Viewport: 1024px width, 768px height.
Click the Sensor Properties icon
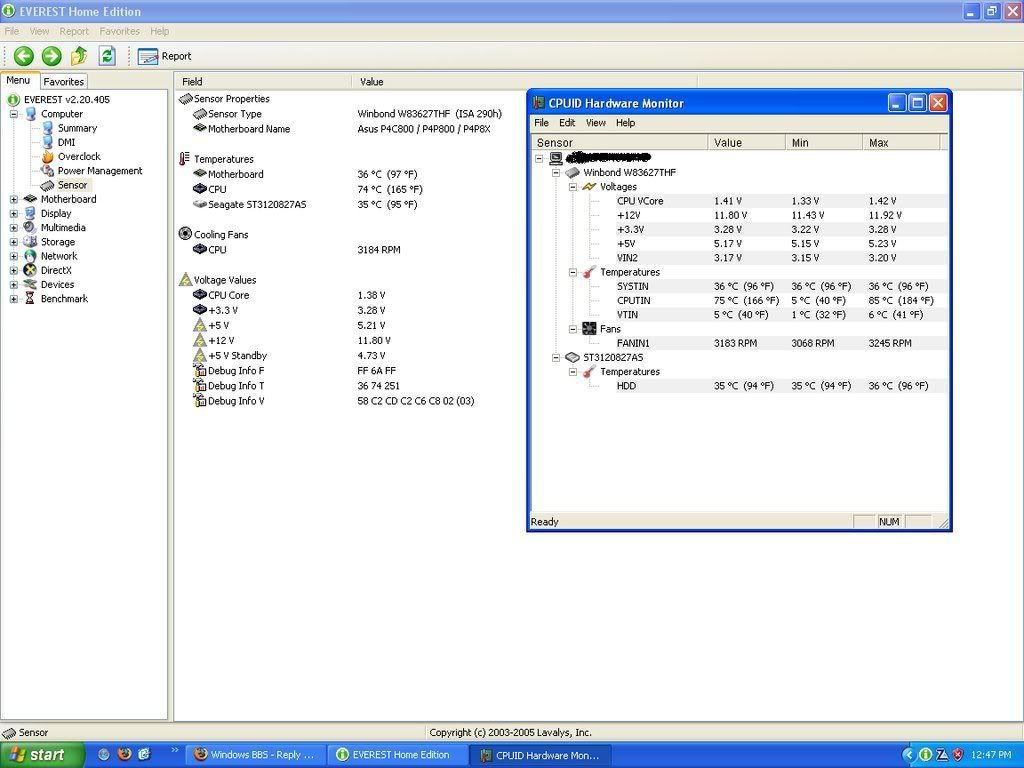185,99
